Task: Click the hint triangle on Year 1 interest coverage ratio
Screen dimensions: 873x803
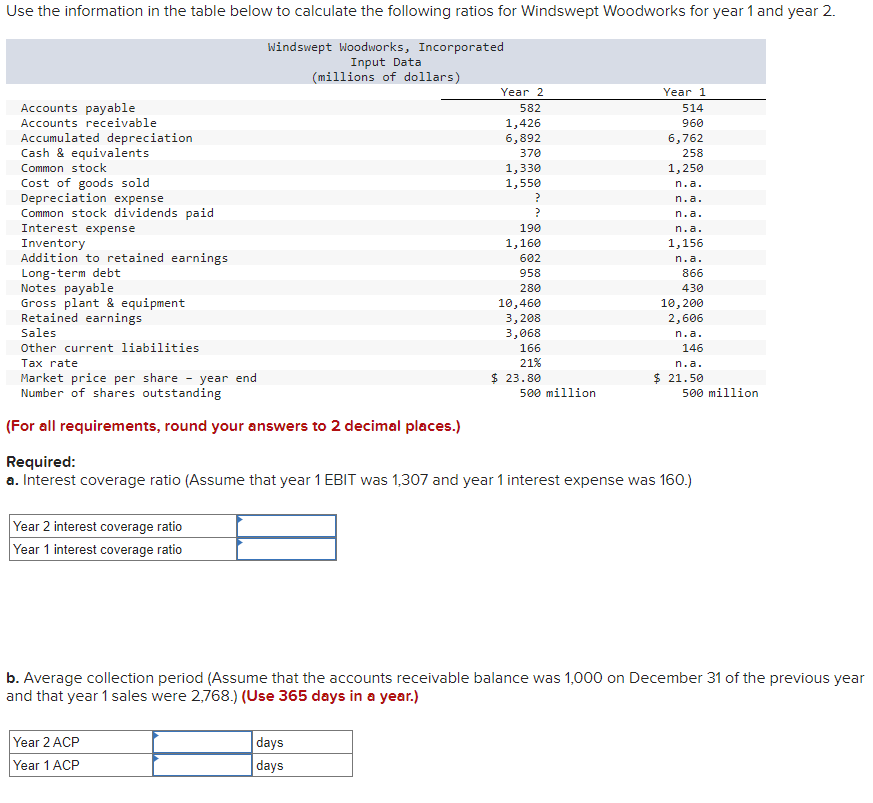Action: click(x=239, y=542)
